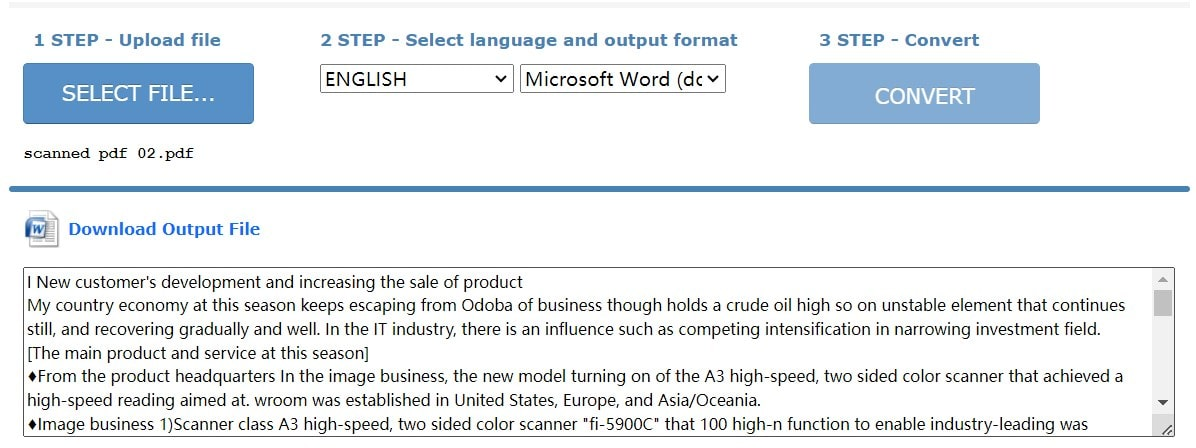Open the ENGLISH language dropdown
Viewport: 1196px width, 448px height.
coord(416,79)
